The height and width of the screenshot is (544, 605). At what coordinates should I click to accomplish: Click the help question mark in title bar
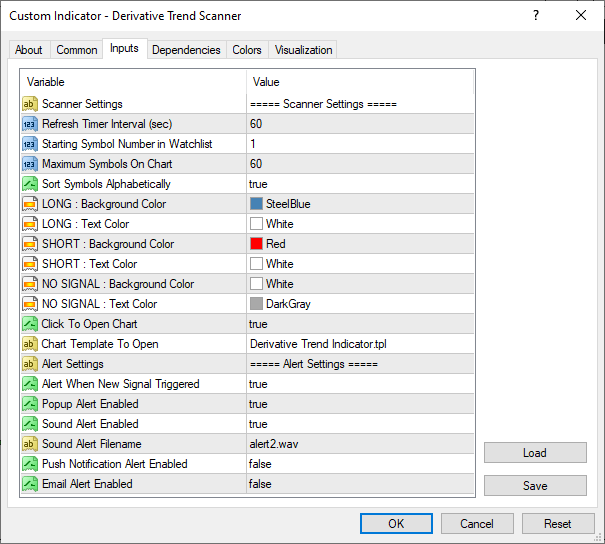(x=536, y=15)
